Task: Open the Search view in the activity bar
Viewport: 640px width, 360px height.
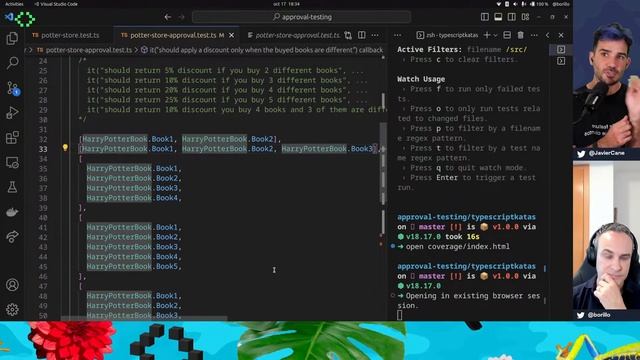Action: (x=12, y=63)
